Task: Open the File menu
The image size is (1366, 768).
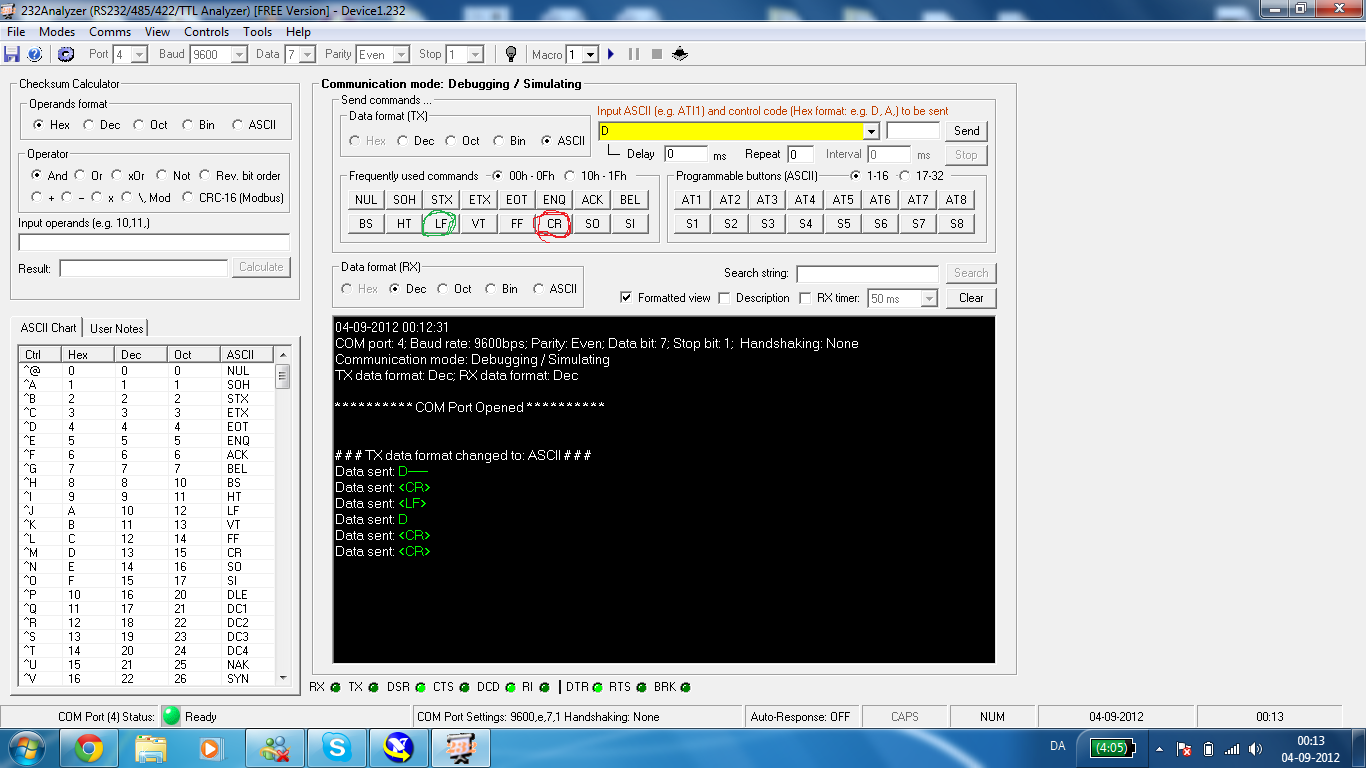Action: (x=16, y=32)
